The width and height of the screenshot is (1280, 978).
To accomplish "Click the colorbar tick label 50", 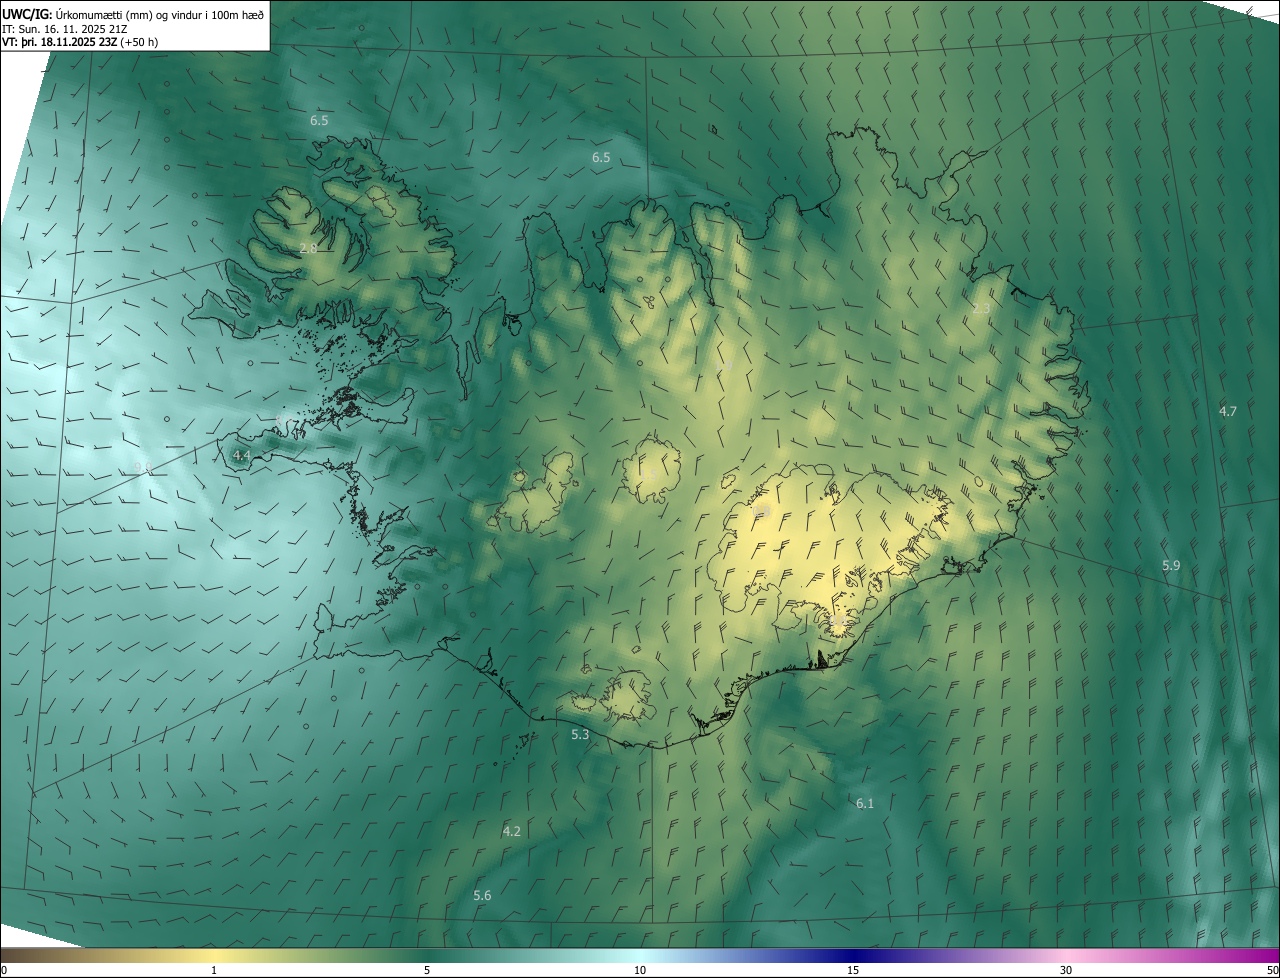I will [1272, 970].
